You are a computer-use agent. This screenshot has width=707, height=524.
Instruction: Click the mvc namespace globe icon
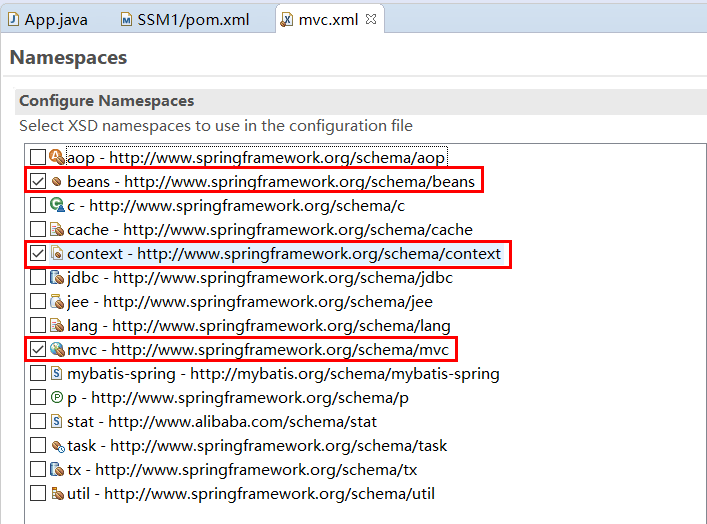click(57, 349)
